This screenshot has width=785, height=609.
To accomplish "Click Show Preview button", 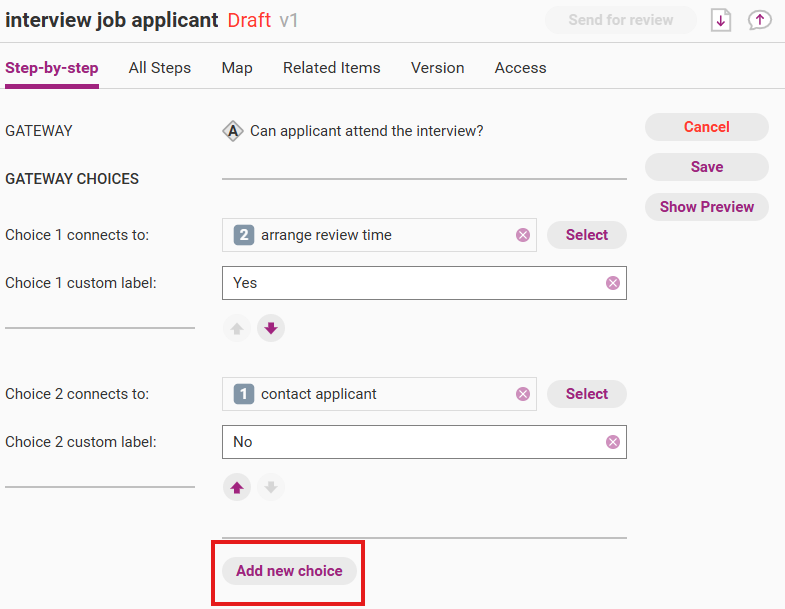I will click(x=707, y=207).
